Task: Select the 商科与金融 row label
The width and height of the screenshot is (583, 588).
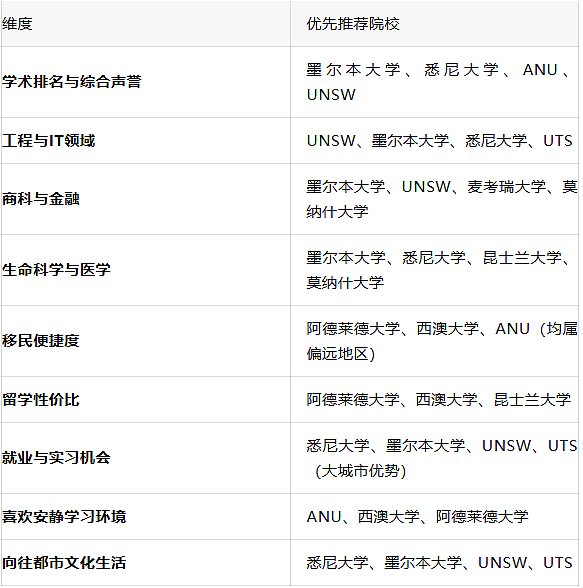Action: (x=40, y=199)
